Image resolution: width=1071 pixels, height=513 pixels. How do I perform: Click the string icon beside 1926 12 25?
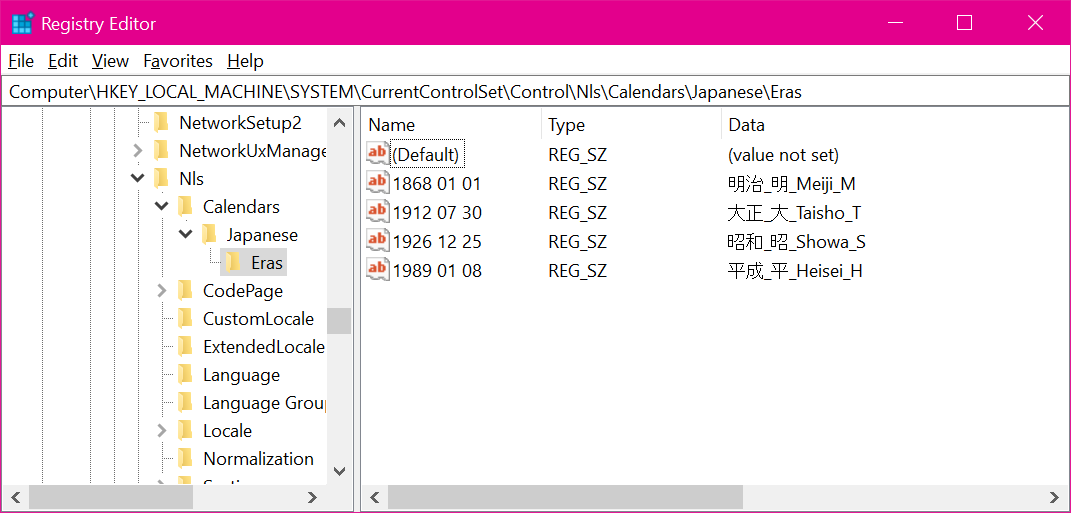pos(377,241)
